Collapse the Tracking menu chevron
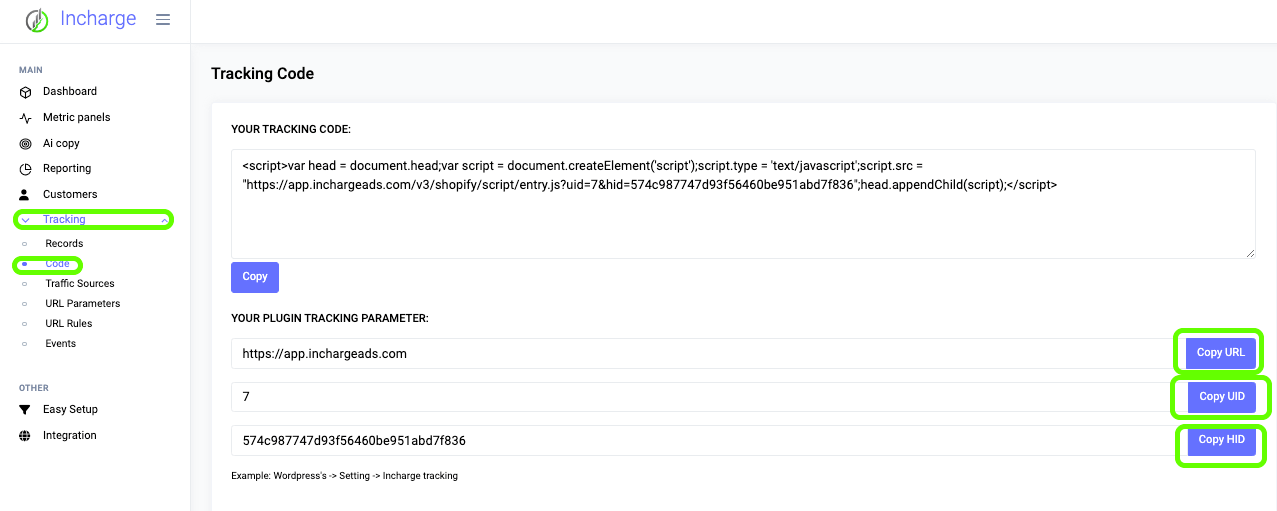The width and height of the screenshot is (1277, 511). pyautogui.click(x=164, y=220)
